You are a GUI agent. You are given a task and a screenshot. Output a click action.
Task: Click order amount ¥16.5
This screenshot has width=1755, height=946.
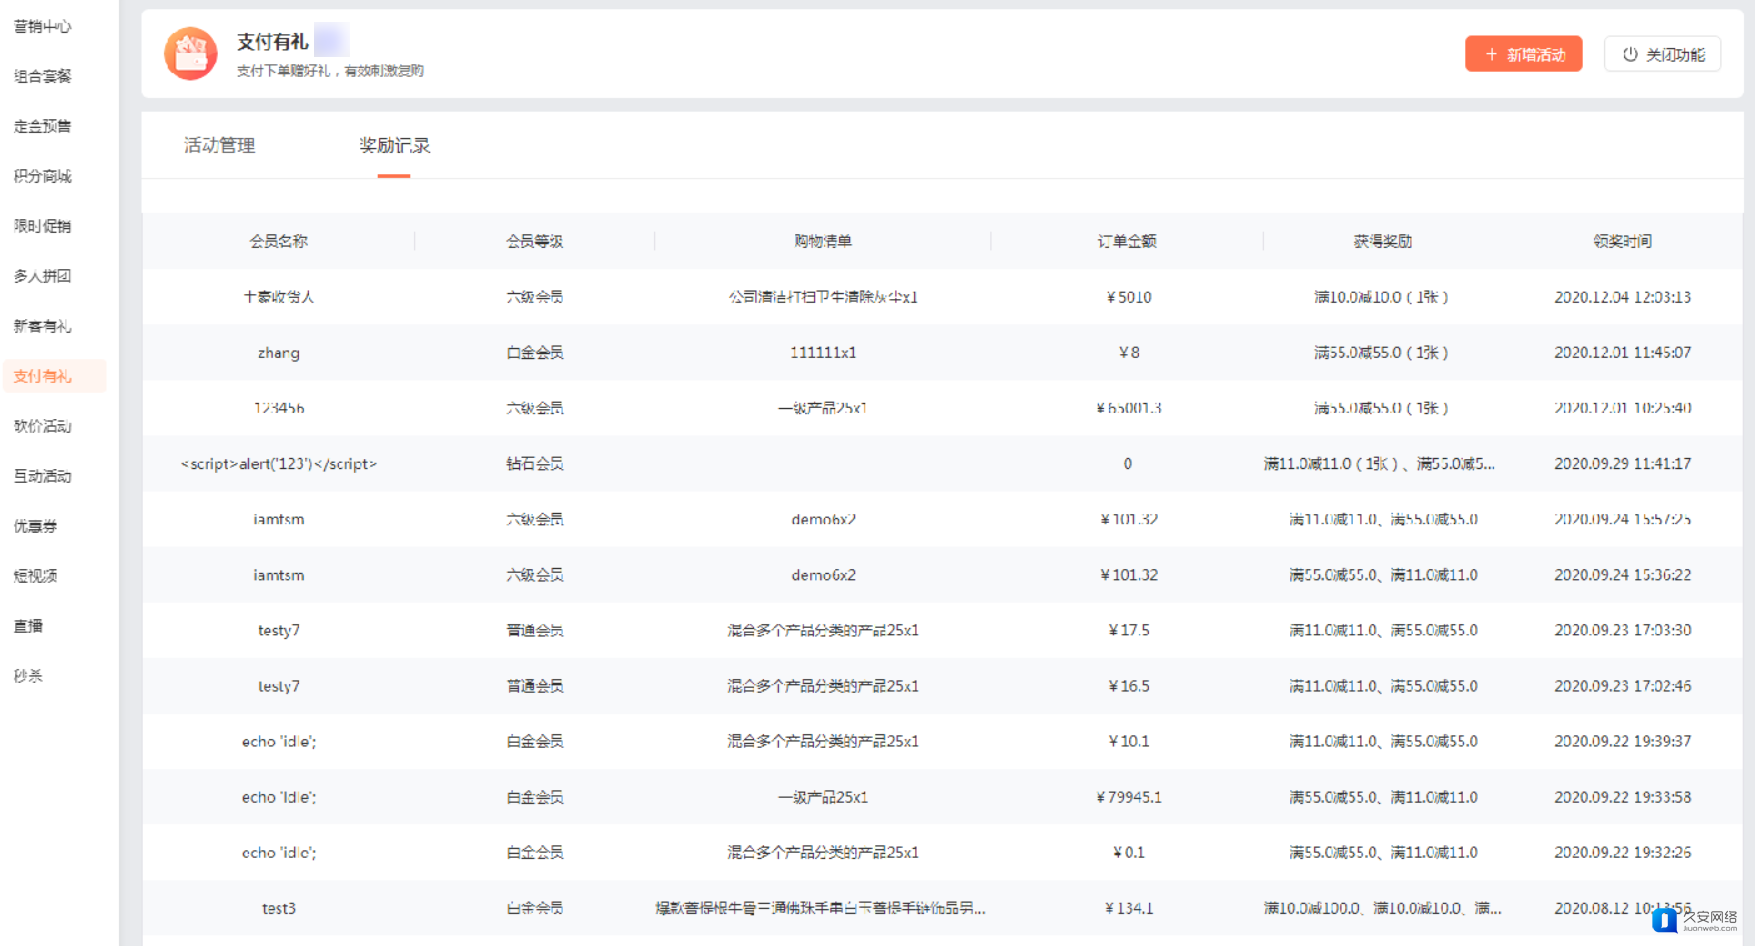coord(1129,686)
